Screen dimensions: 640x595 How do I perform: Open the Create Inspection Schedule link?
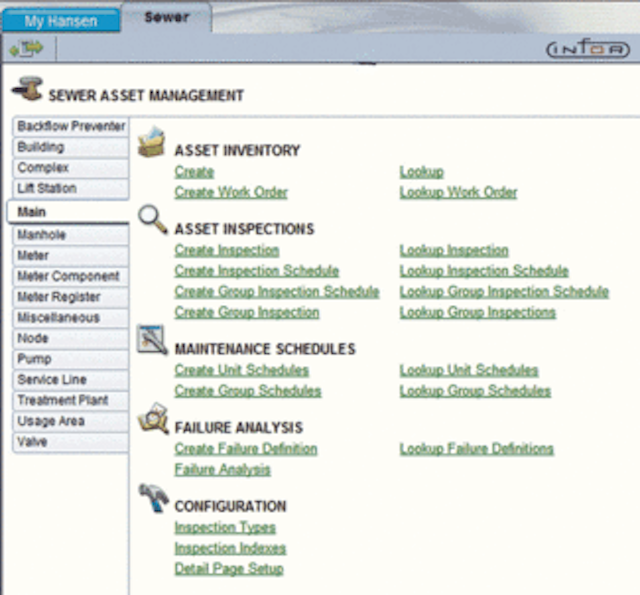coord(257,271)
